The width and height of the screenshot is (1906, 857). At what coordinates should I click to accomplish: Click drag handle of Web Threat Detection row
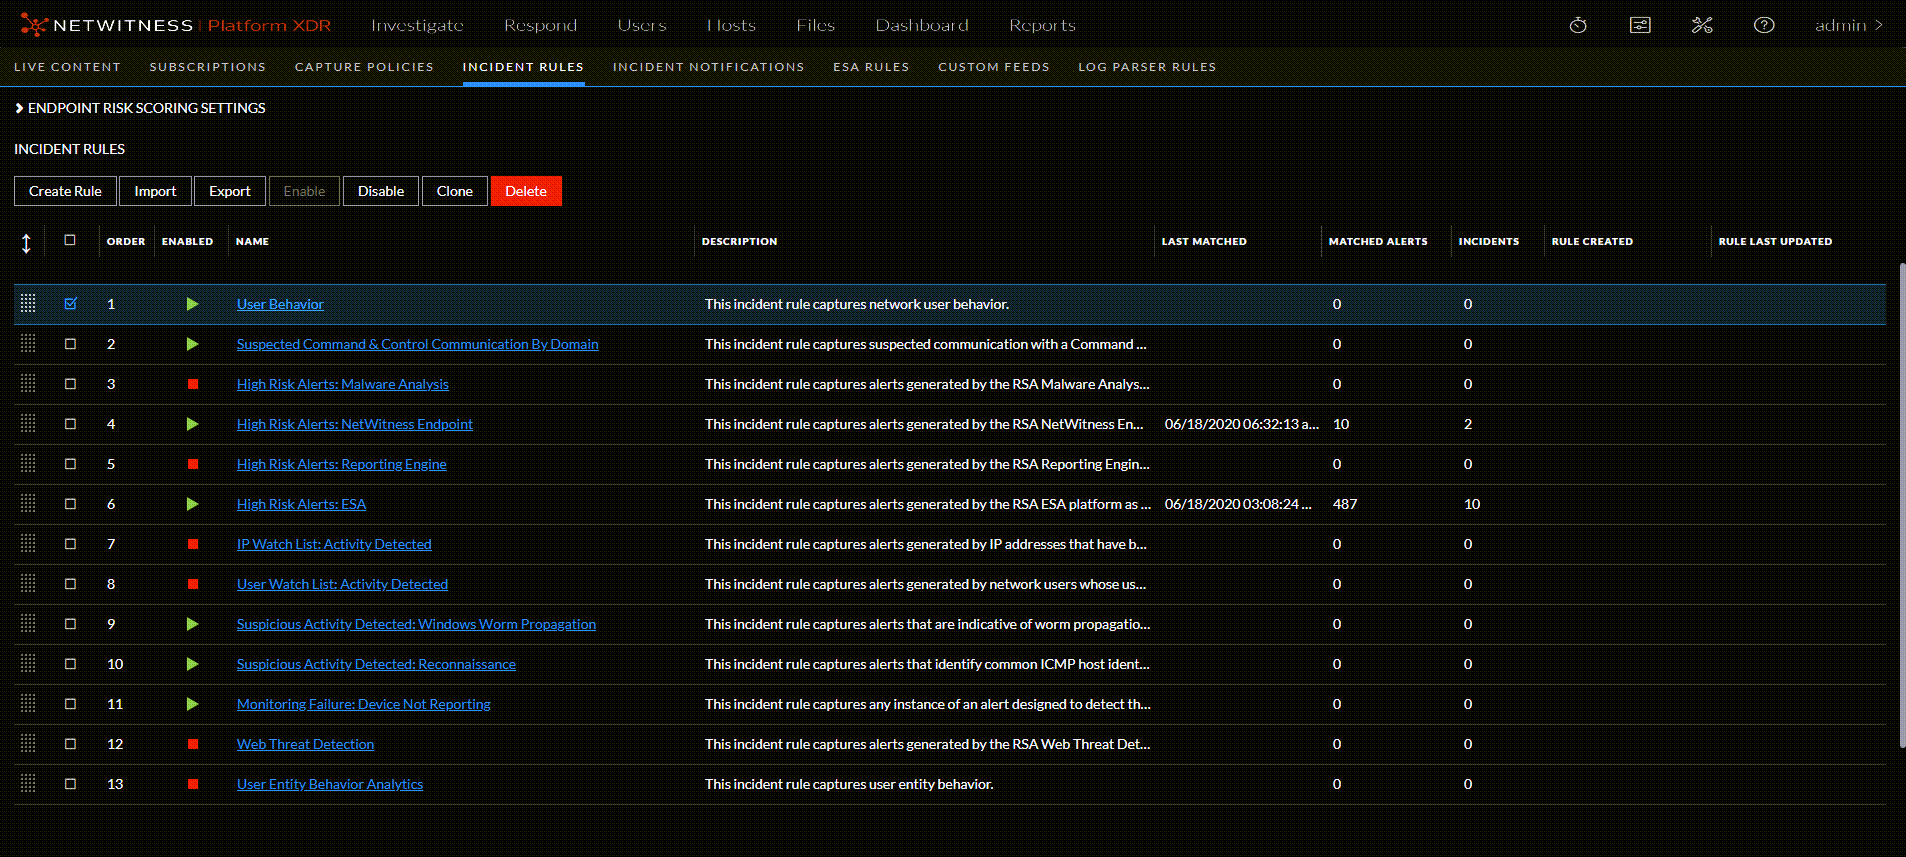pyautogui.click(x=28, y=744)
